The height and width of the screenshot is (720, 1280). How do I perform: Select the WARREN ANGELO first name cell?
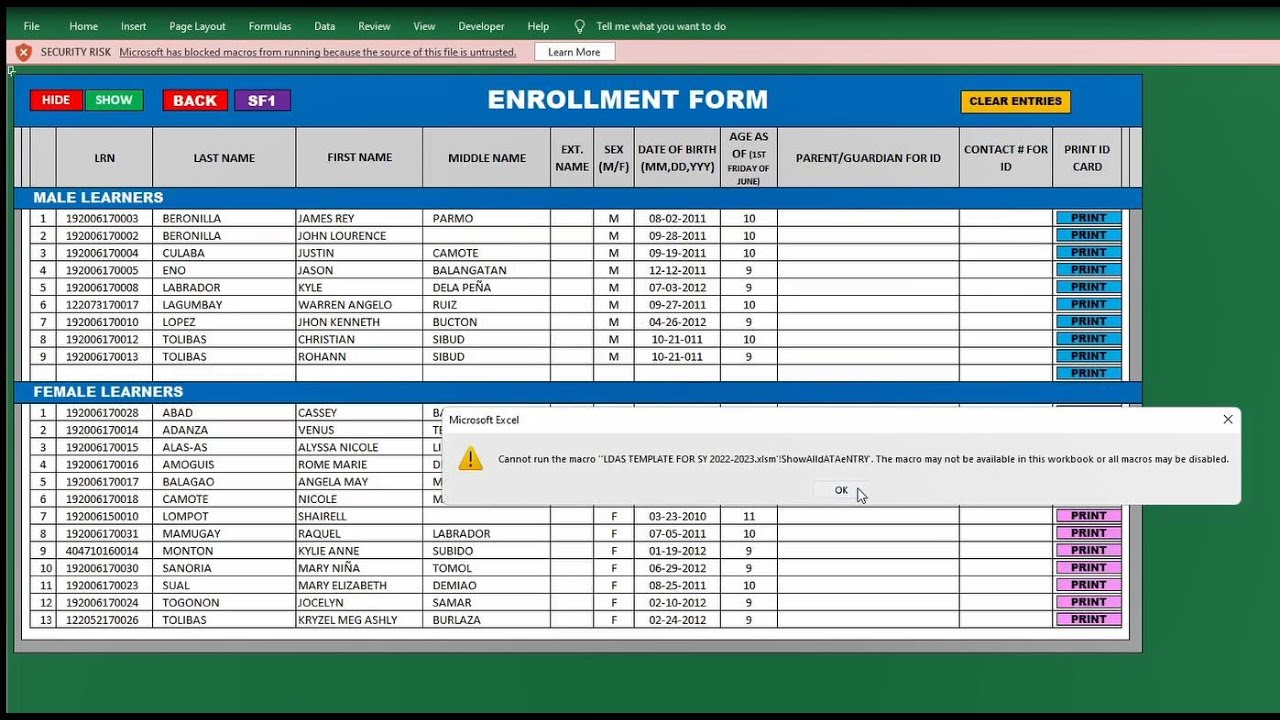[x=359, y=305]
